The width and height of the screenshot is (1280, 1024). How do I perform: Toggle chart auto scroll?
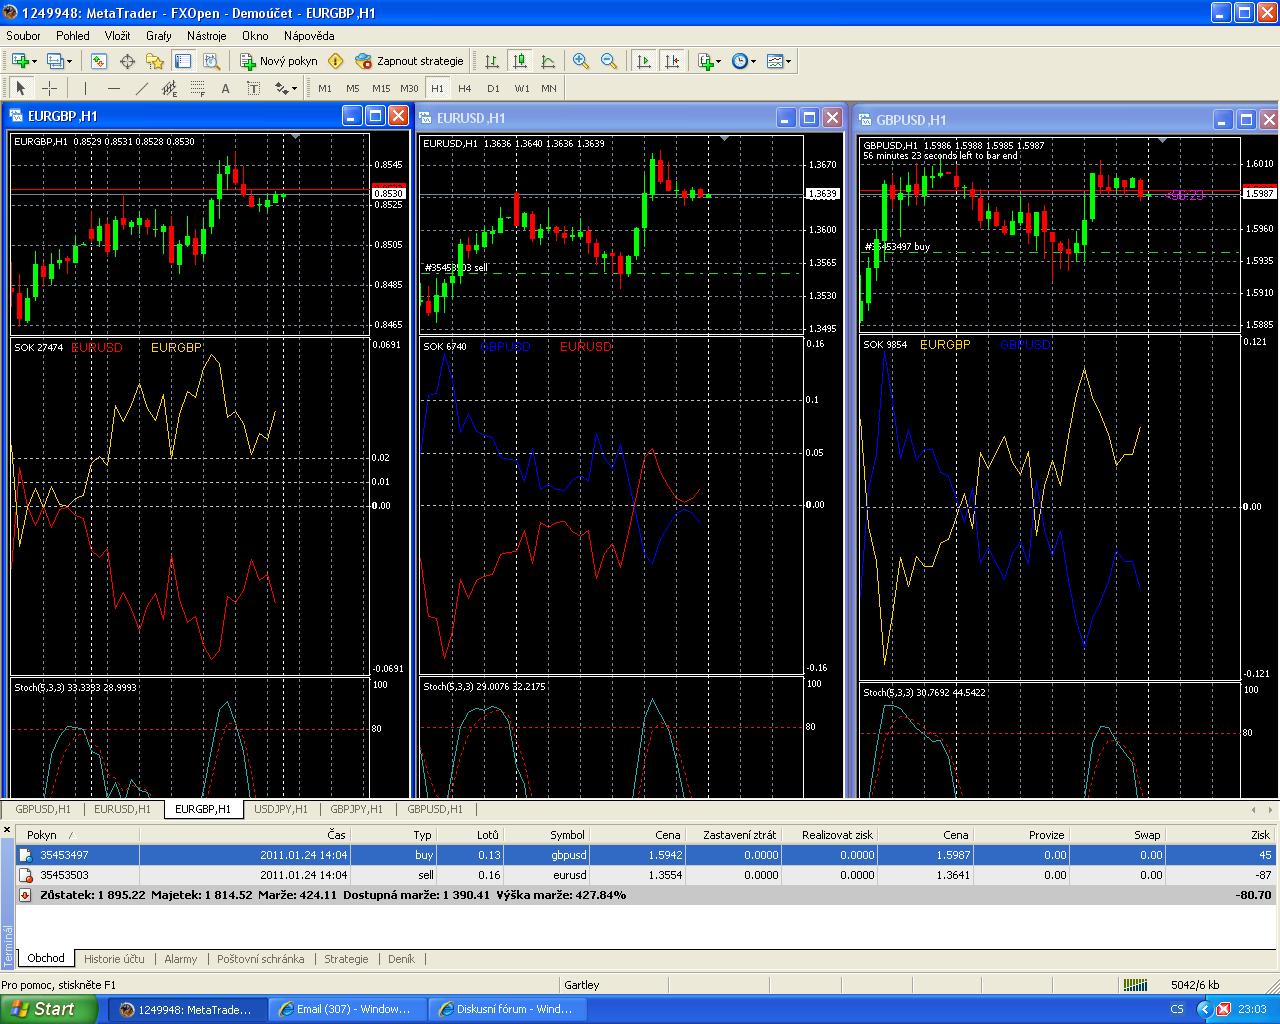[643, 61]
